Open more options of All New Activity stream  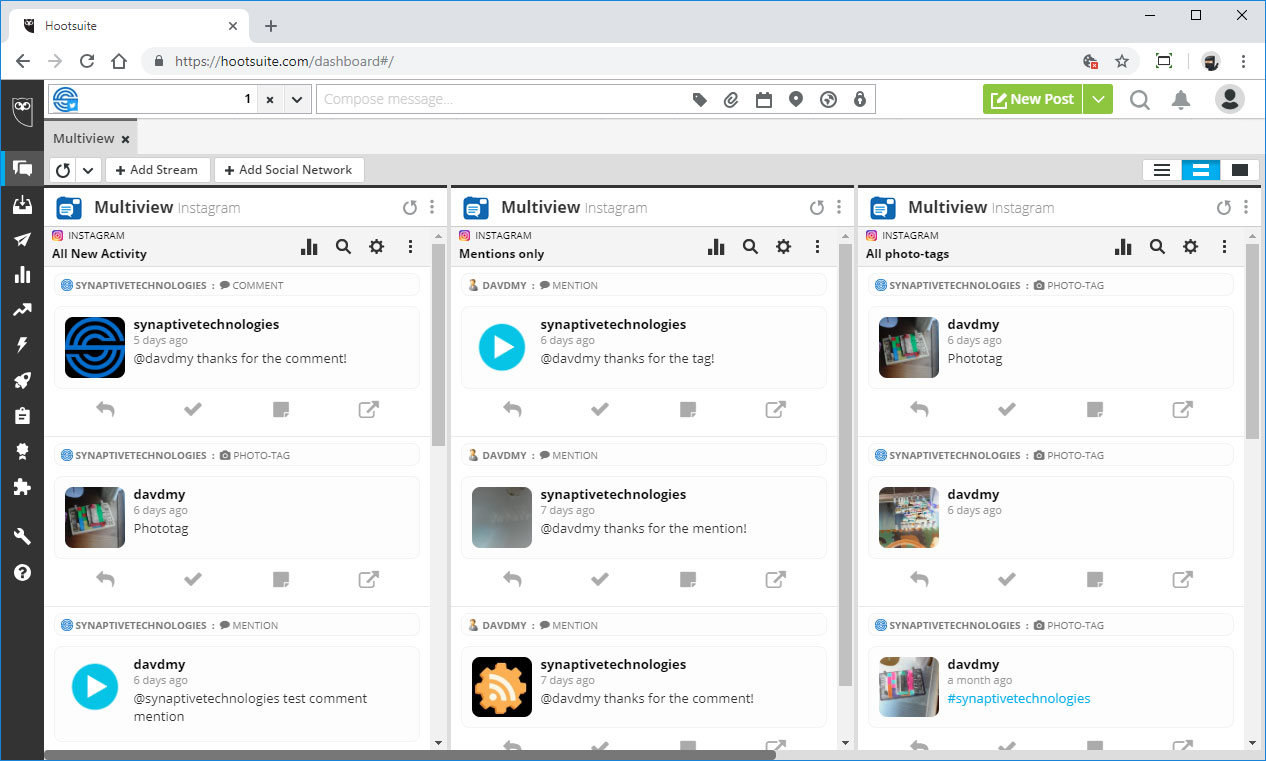coord(410,246)
